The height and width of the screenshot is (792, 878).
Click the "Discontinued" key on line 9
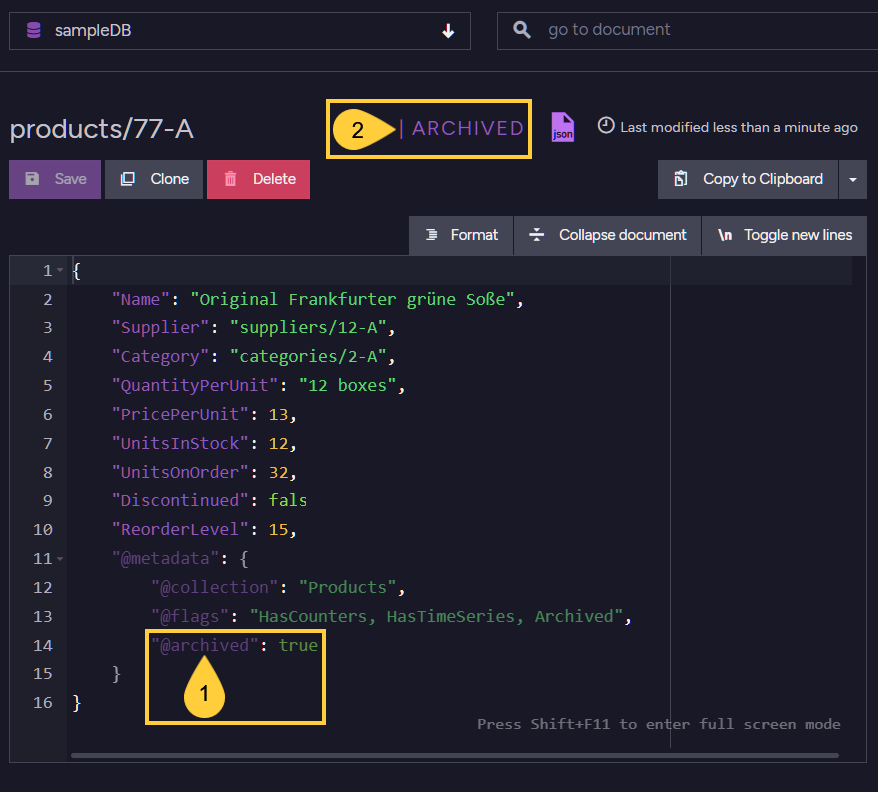click(180, 500)
